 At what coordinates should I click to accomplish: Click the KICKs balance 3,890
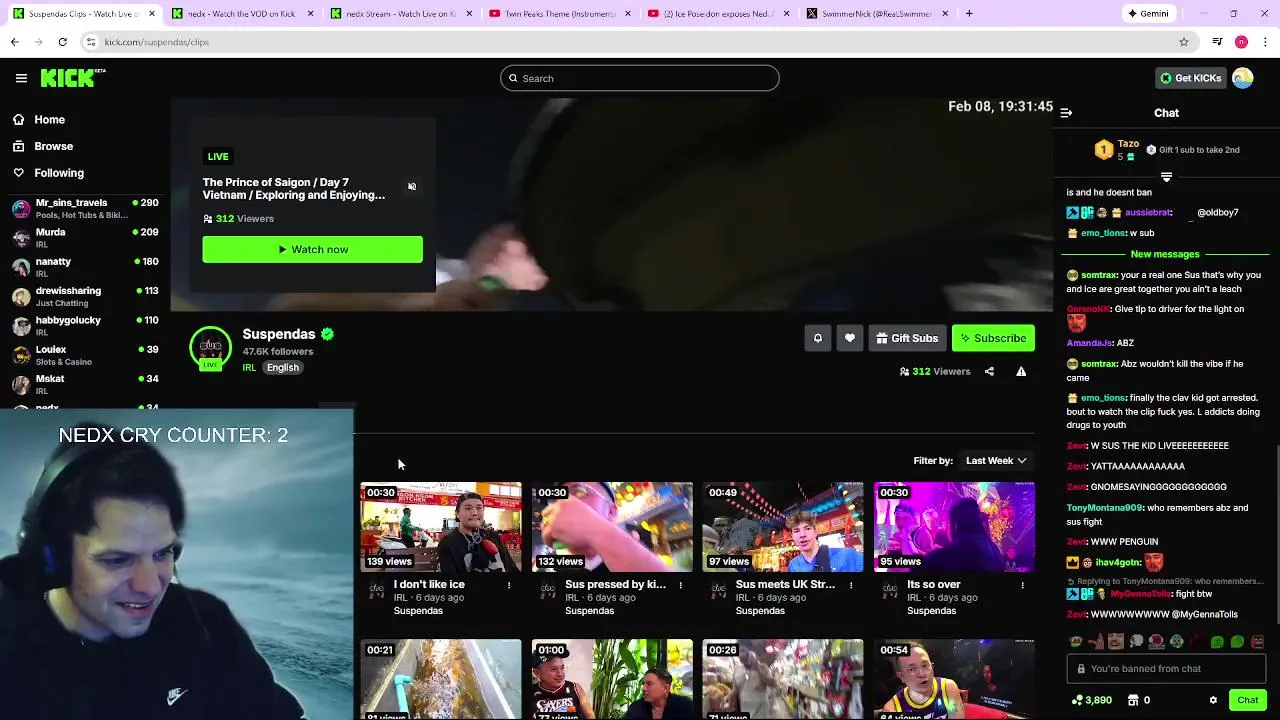click(x=1091, y=700)
